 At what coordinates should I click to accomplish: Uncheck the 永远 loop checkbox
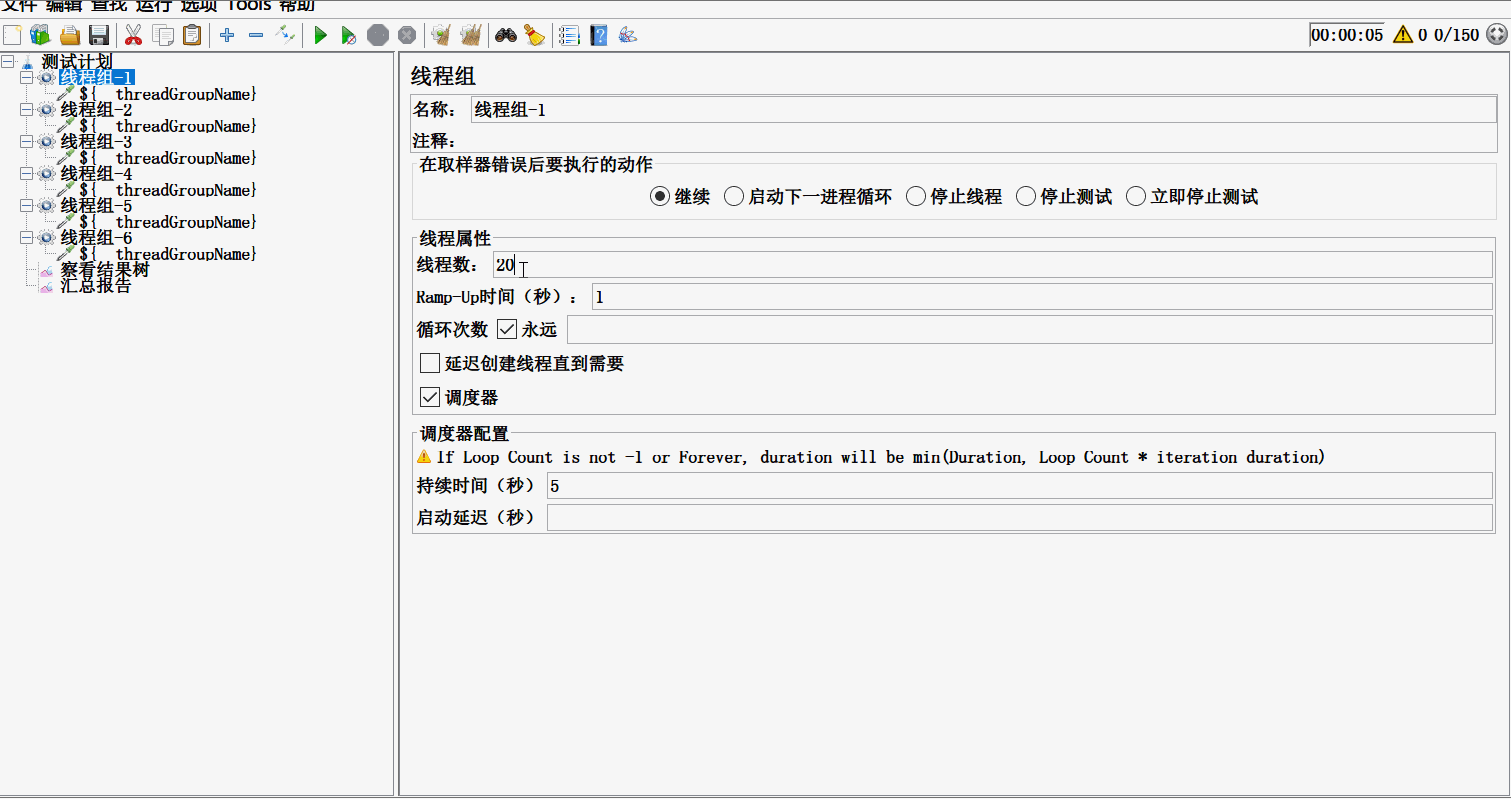tap(506, 329)
